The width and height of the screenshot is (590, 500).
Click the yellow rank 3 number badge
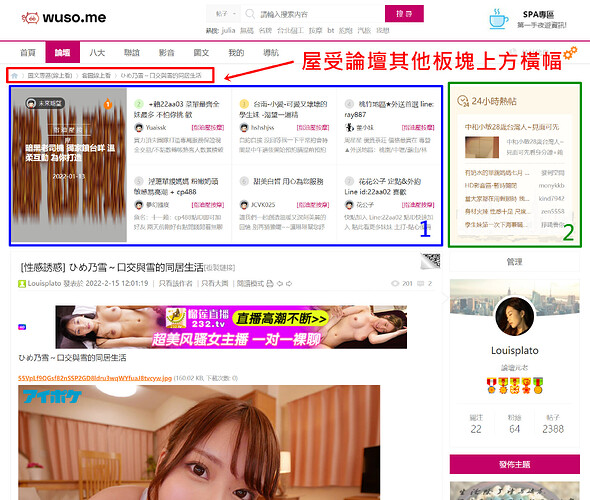pyautogui.click(x=244, y=104)
